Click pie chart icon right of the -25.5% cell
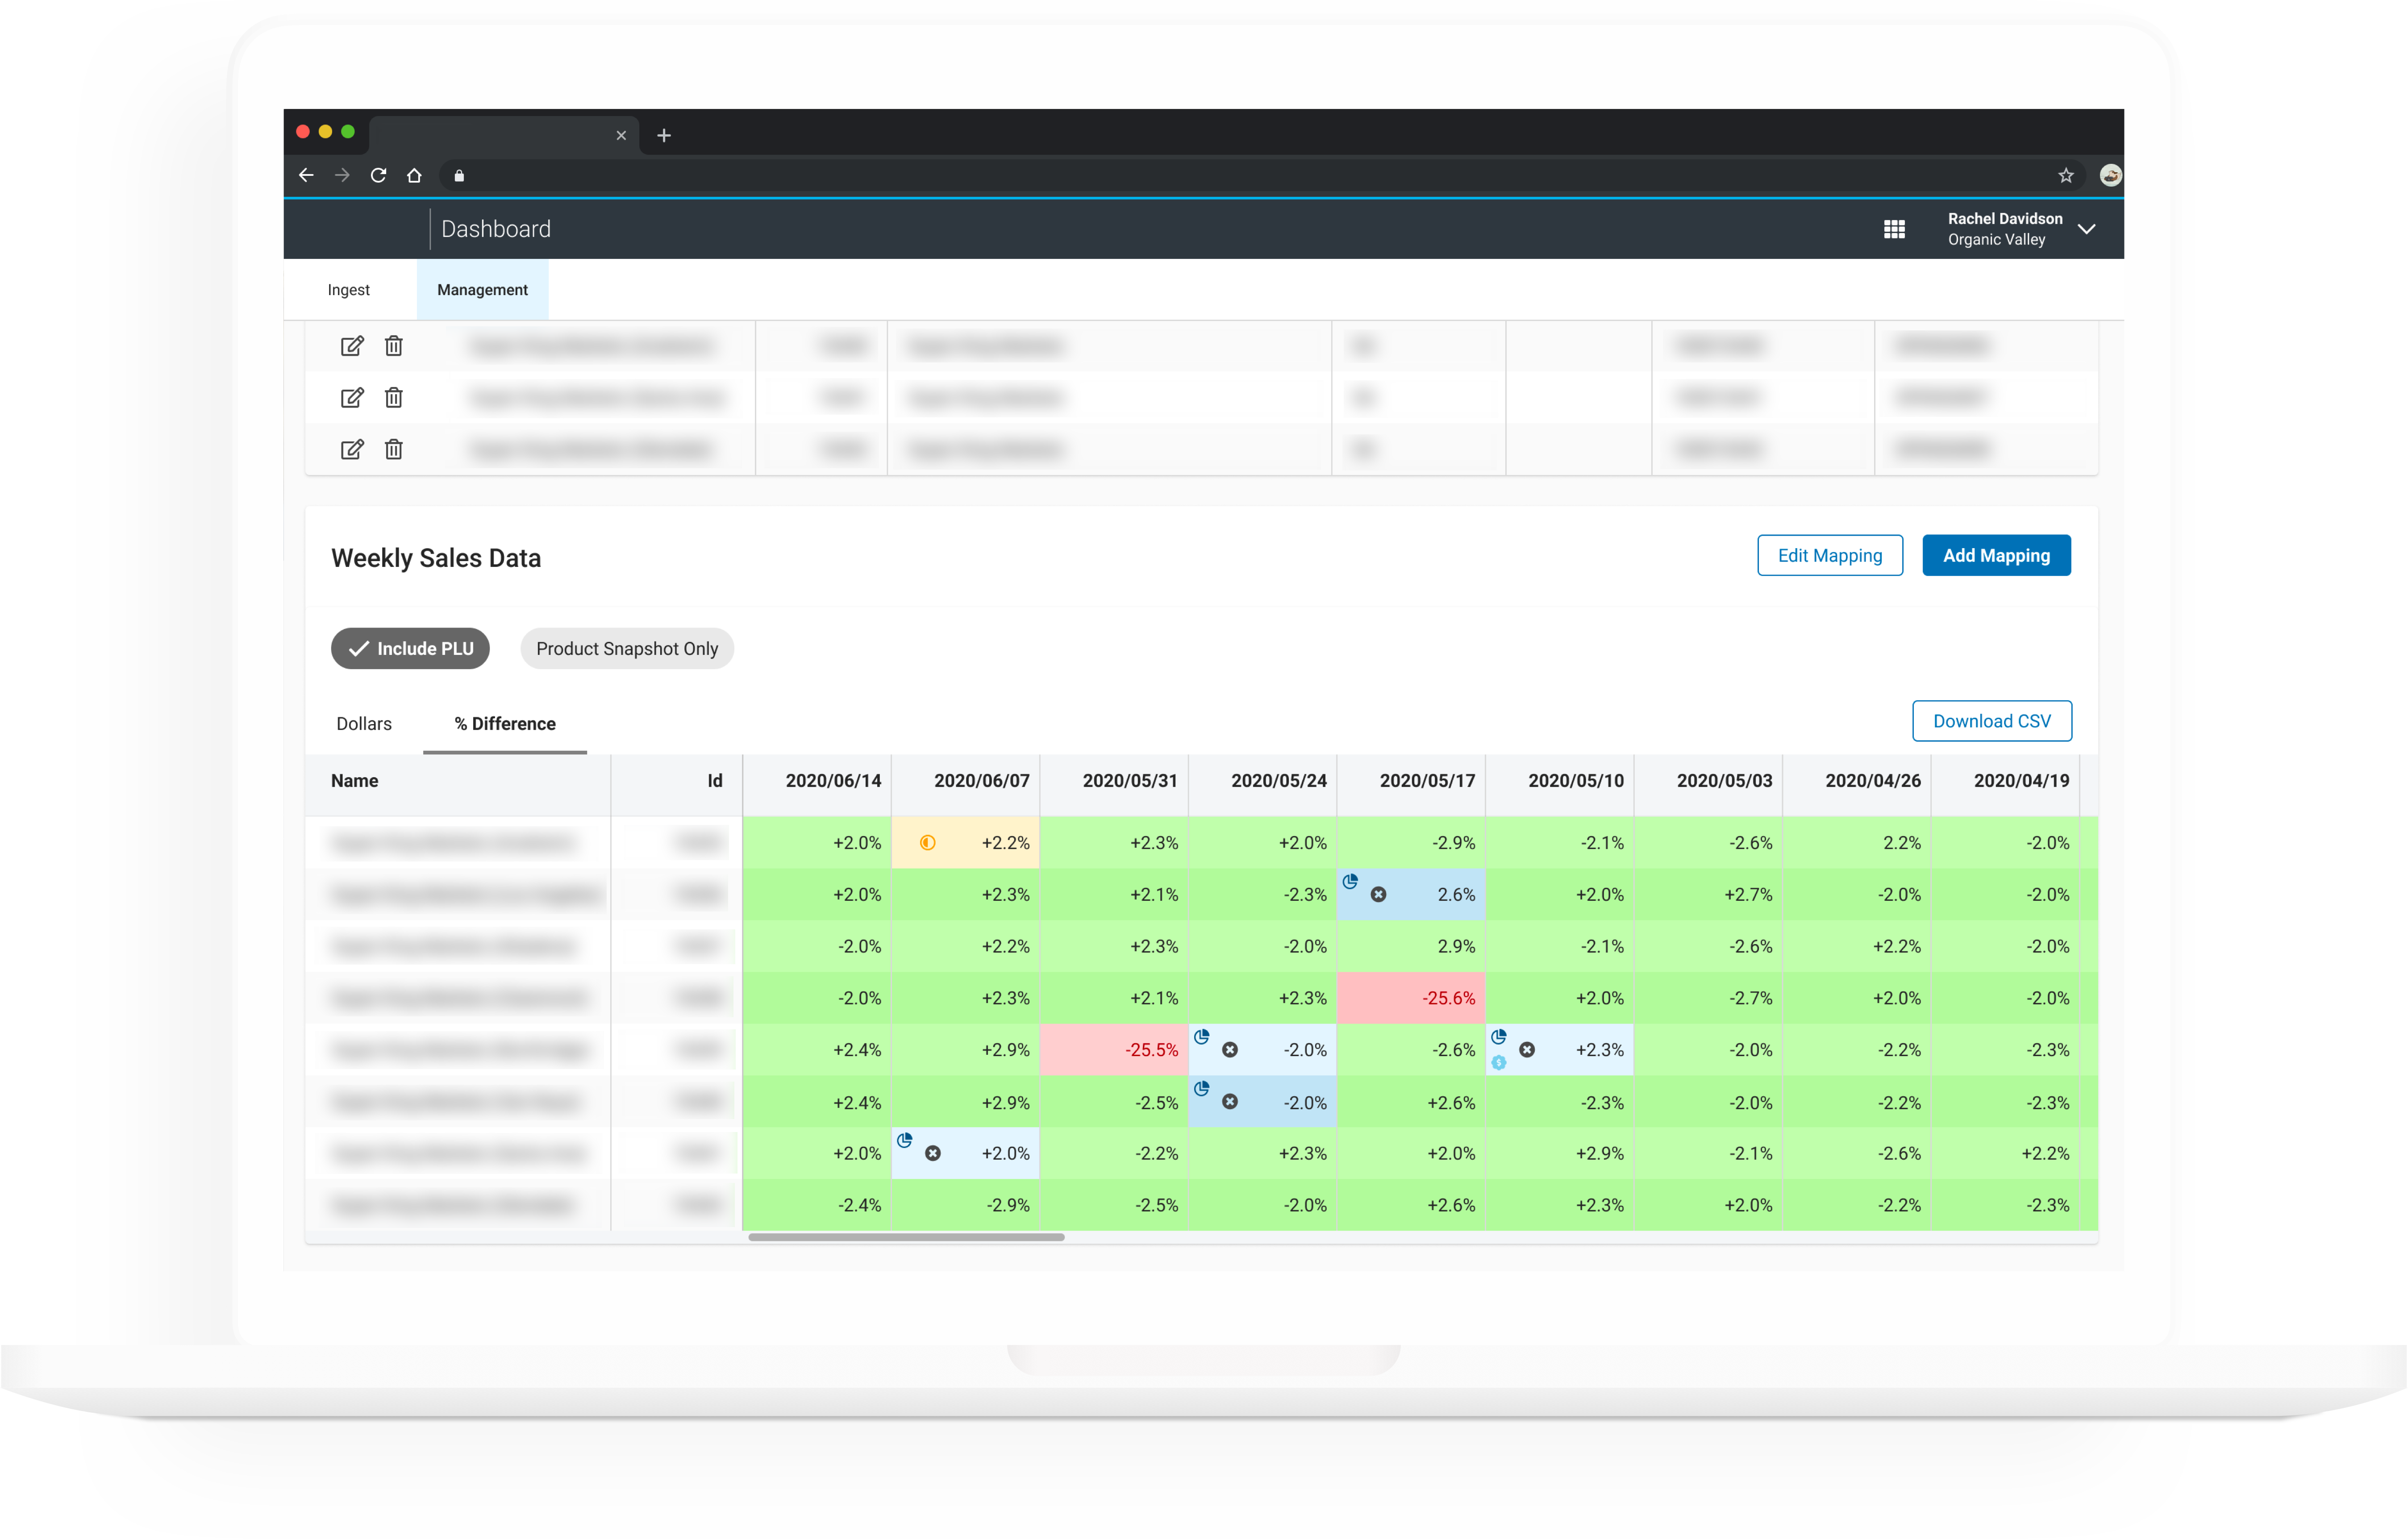The width and height of the screenshot is (2408, 1540). click(1202, 1037)
